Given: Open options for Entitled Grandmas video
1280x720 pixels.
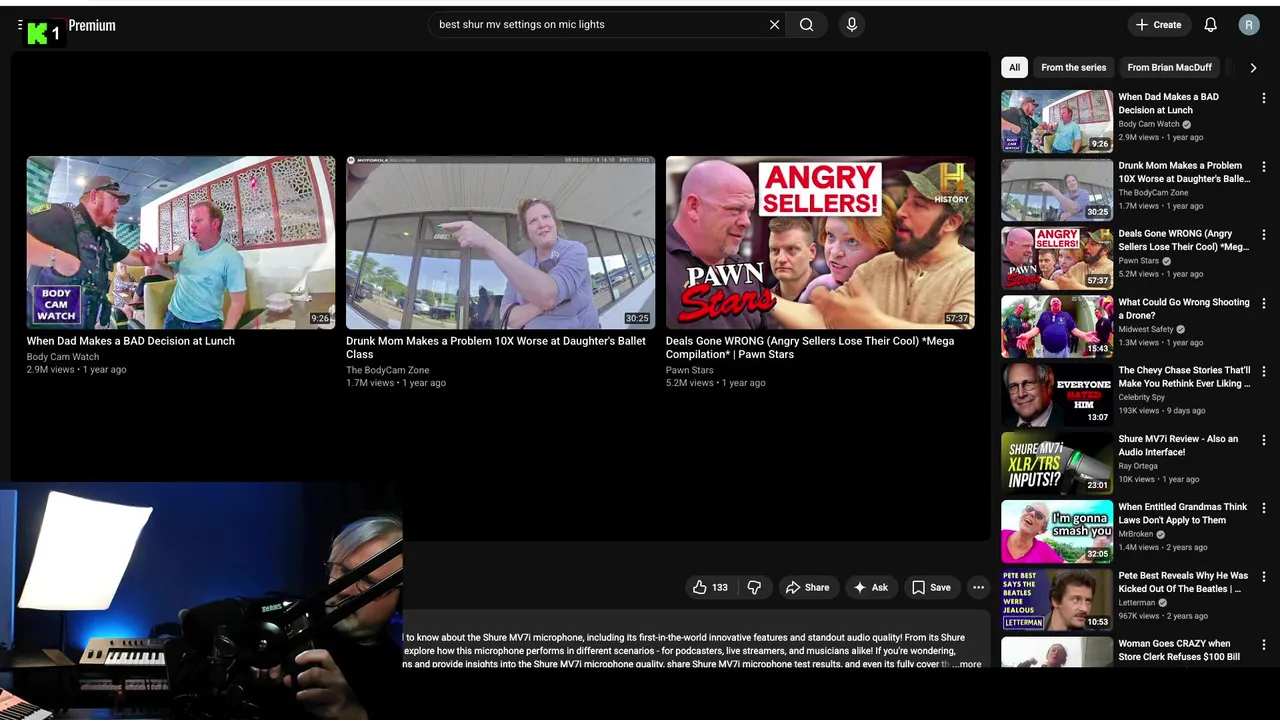Looking at the screenshot, I should tap(1264, 508).
